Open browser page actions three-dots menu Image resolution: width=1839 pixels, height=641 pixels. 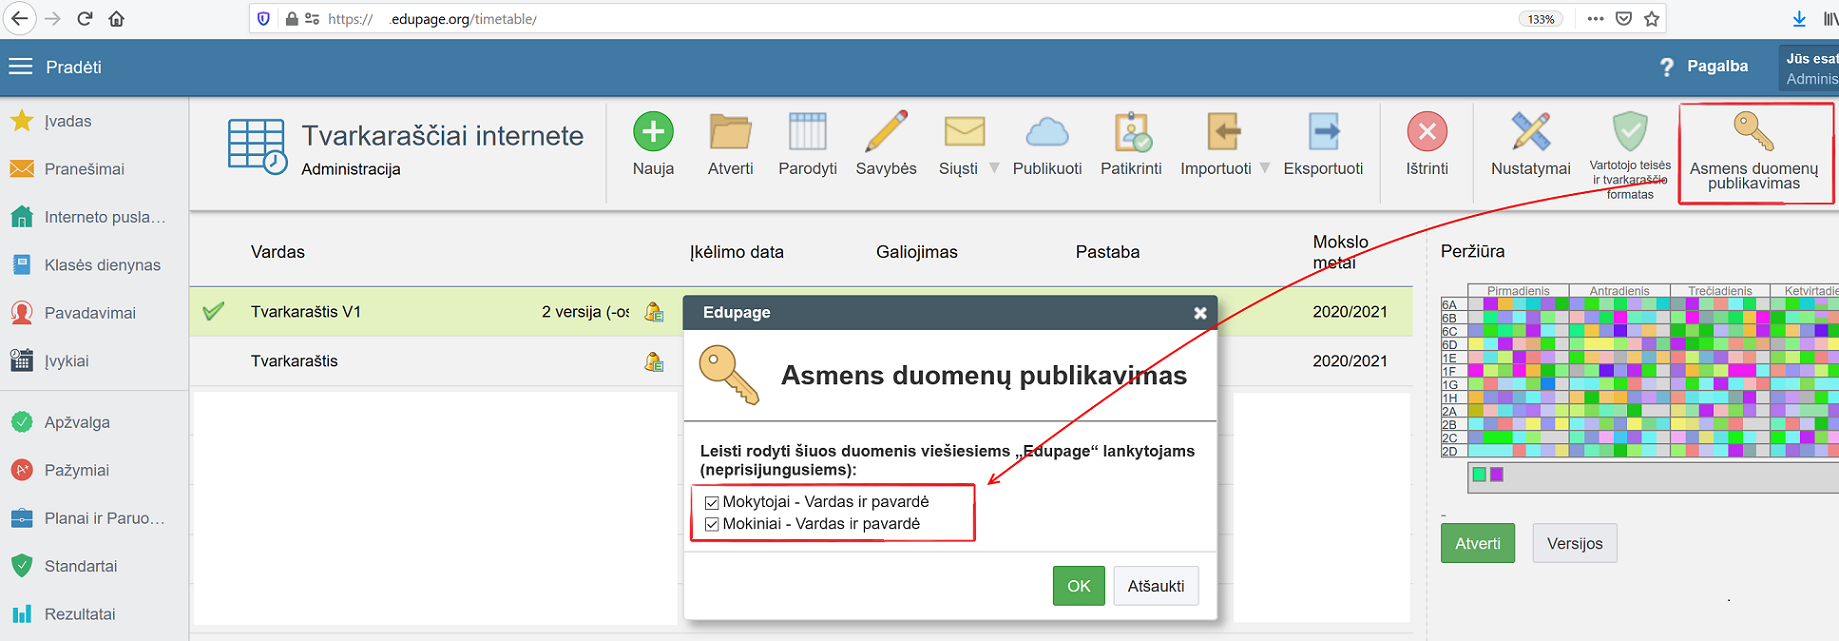point(1595,19)
